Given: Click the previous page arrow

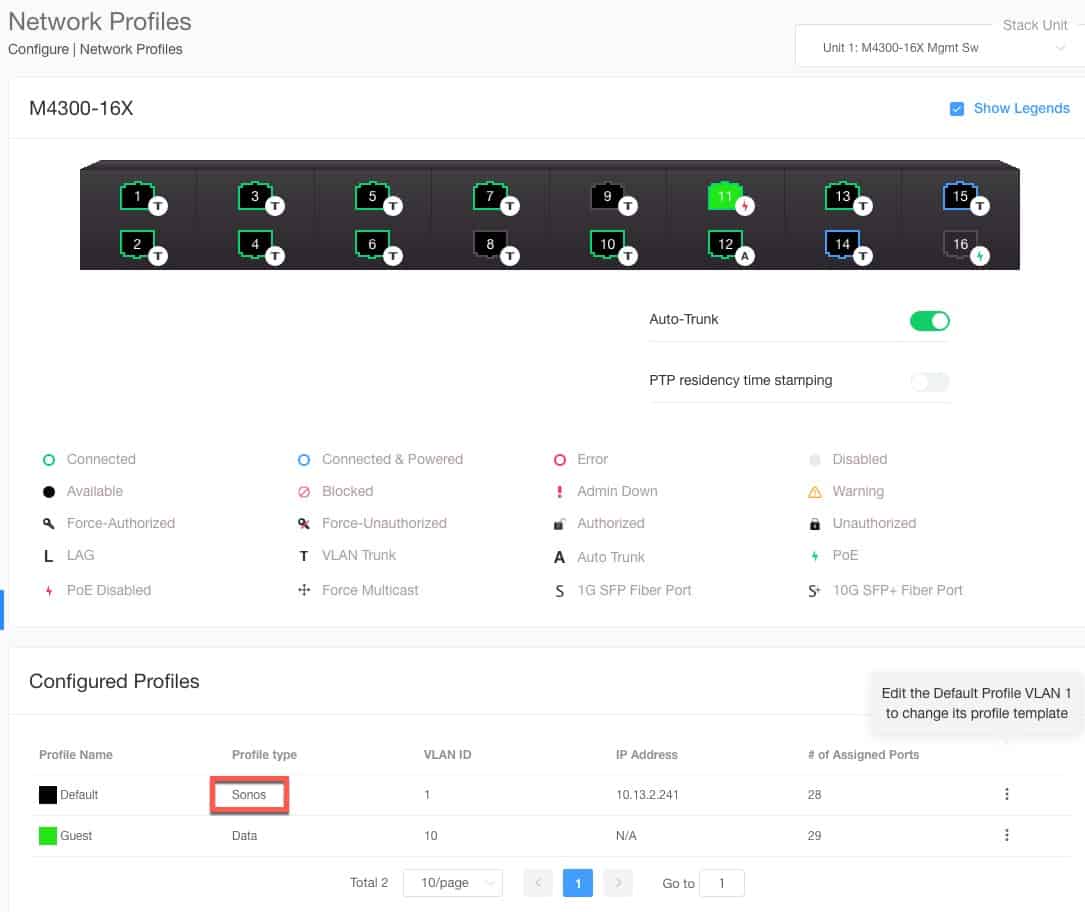Looking at the screenshot, I should pos(538,883).
